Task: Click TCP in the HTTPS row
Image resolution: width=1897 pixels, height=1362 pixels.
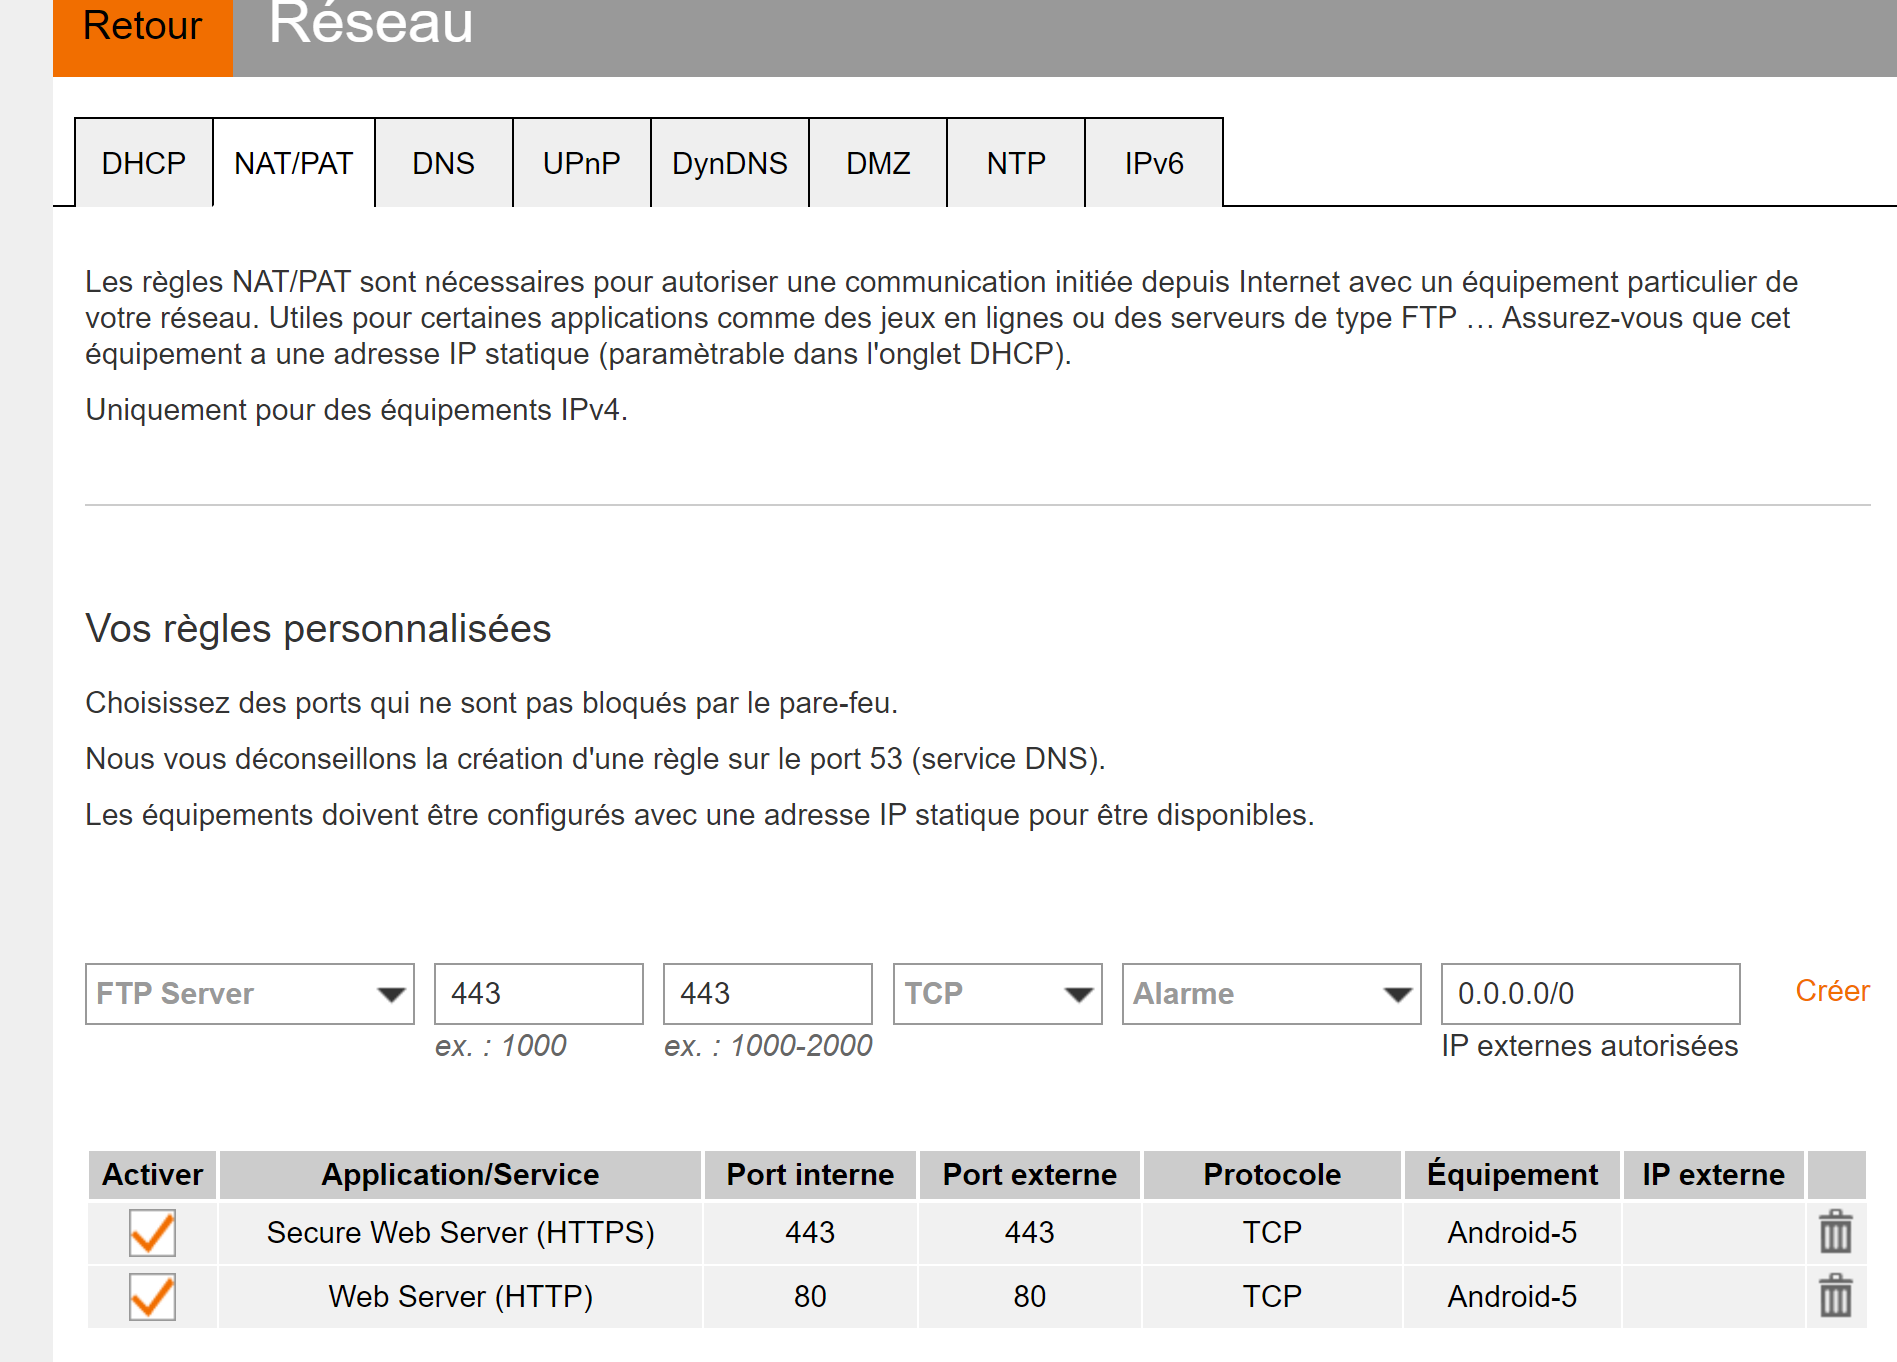Action: click(1272, 1232)
